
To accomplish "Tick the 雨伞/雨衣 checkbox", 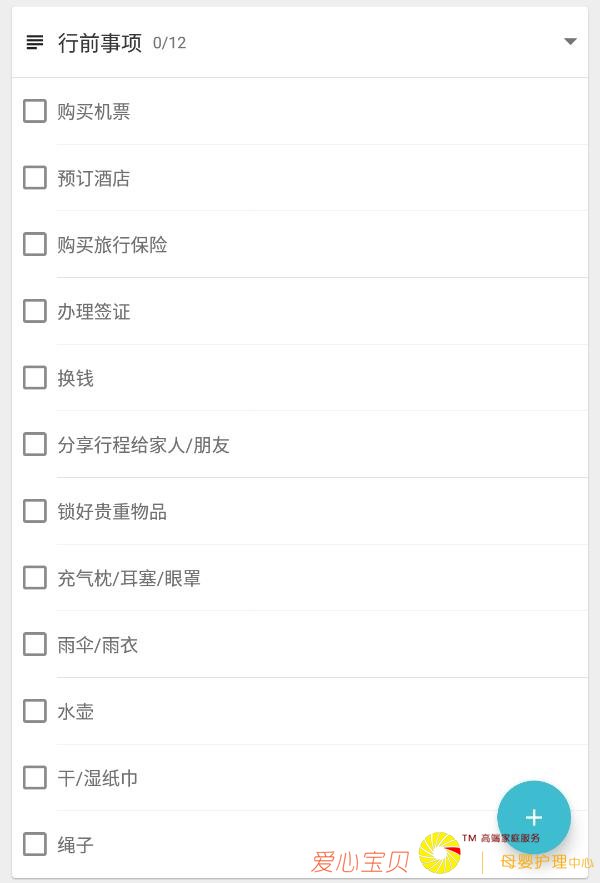I will point(34,644).
